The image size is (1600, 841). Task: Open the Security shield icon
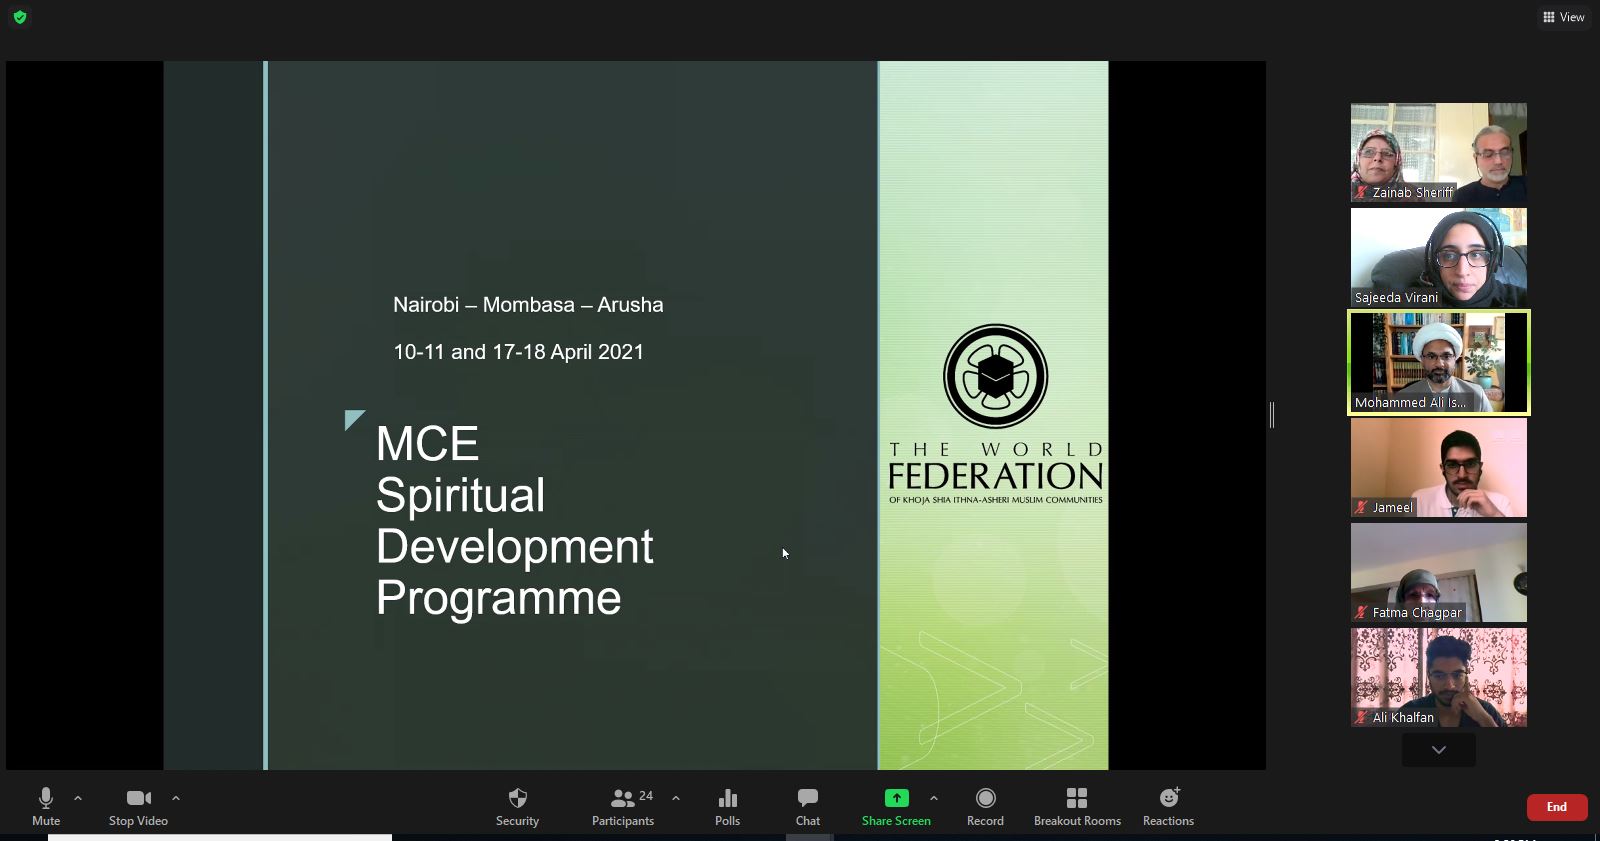point(517,798)
